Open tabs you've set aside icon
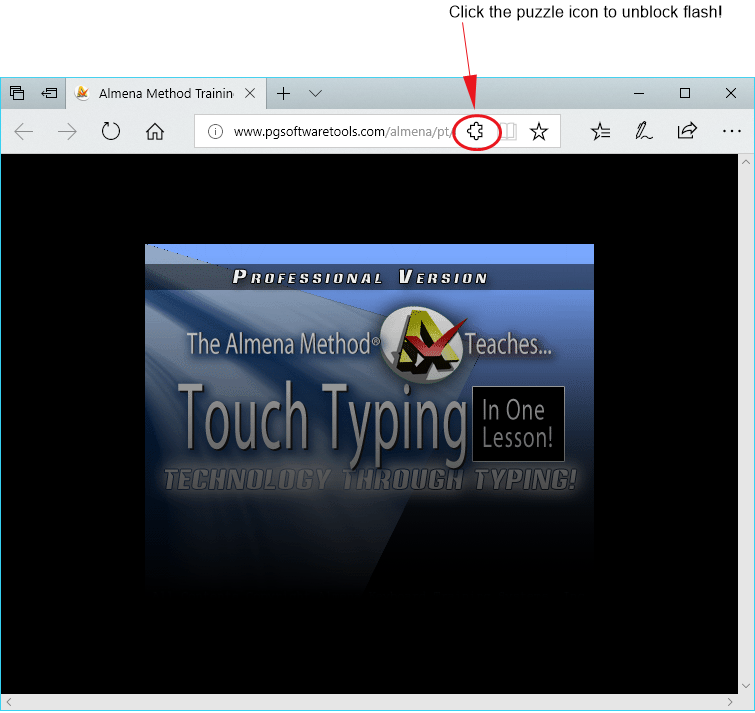Viewport: 755px width, 713px height. pyautogui.click(x=17, y=93)
